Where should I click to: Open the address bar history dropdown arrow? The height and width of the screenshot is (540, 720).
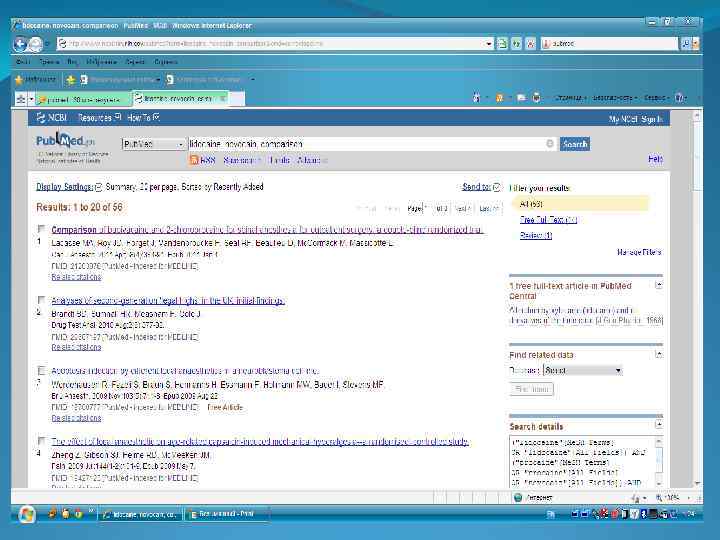point(489,44)
